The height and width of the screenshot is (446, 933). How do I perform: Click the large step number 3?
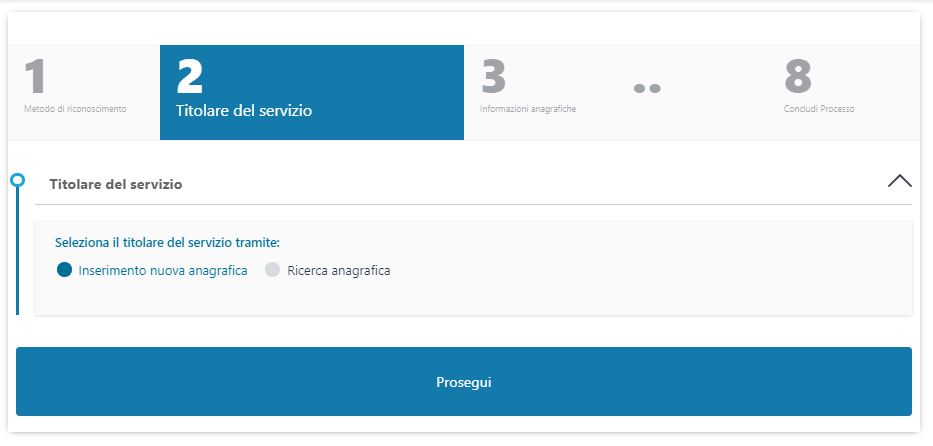[x=493, y=77]
